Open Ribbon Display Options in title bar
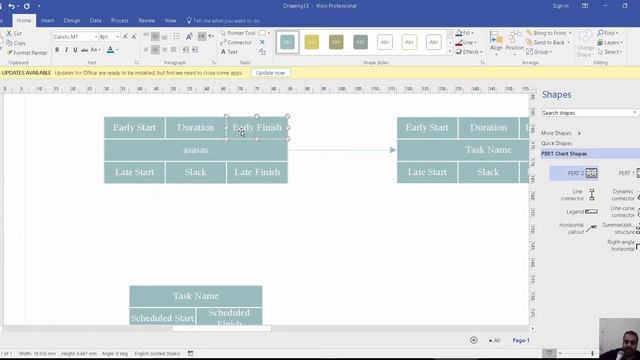This screenshot has height=360, width=640. click(x=585, y=6)
